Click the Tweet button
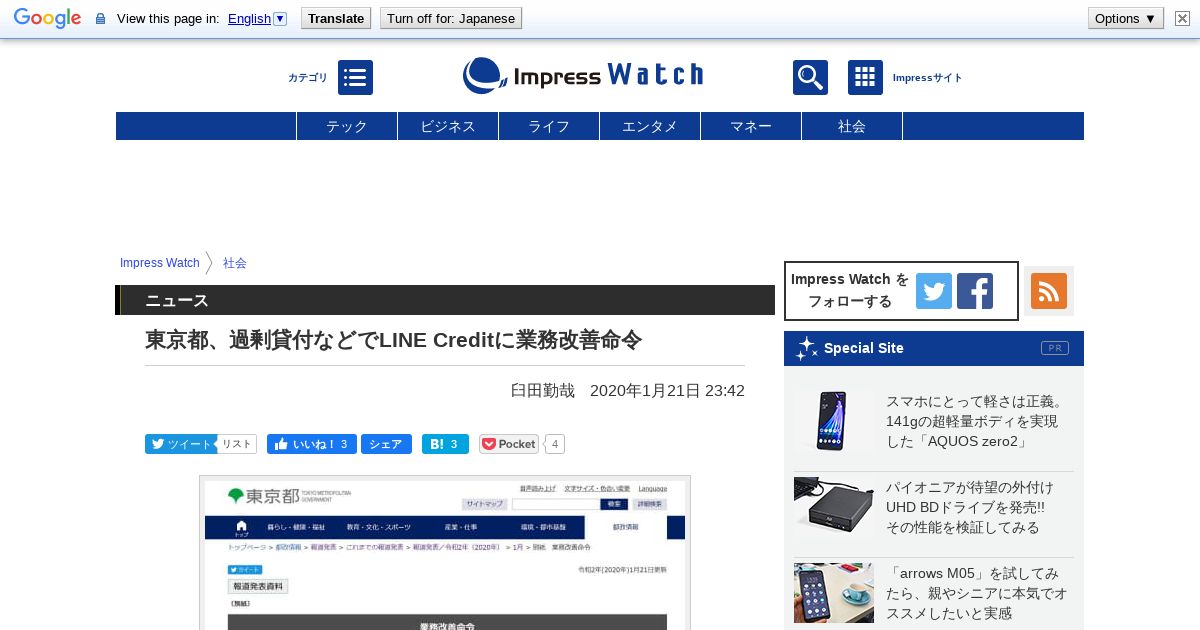 pyautogui.click(x=181, y=444)
